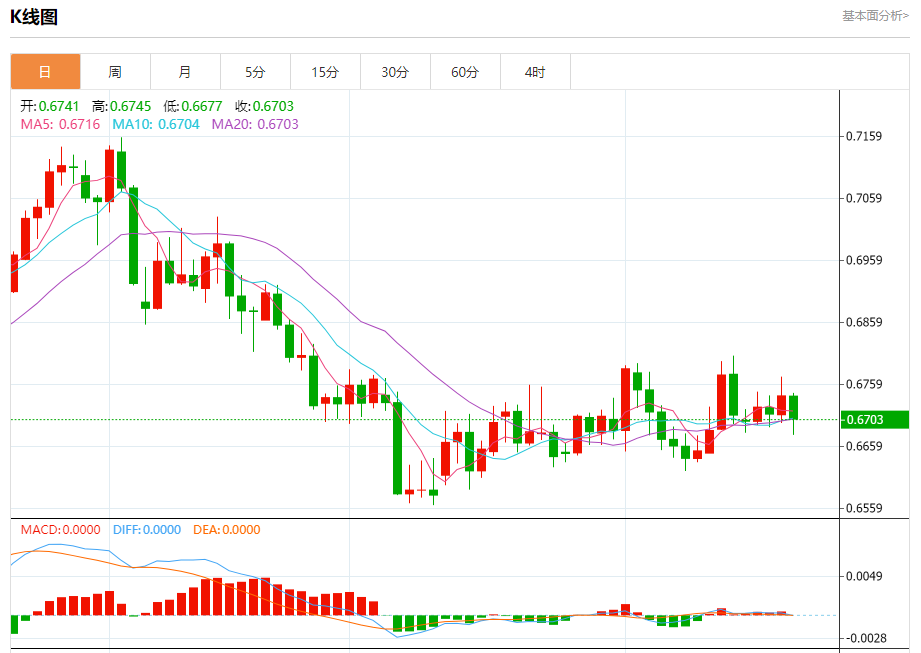The width and height of the screenshot is (921, 653).
Task: Click the 0.6559 price axis label
Action: point(863,509)
